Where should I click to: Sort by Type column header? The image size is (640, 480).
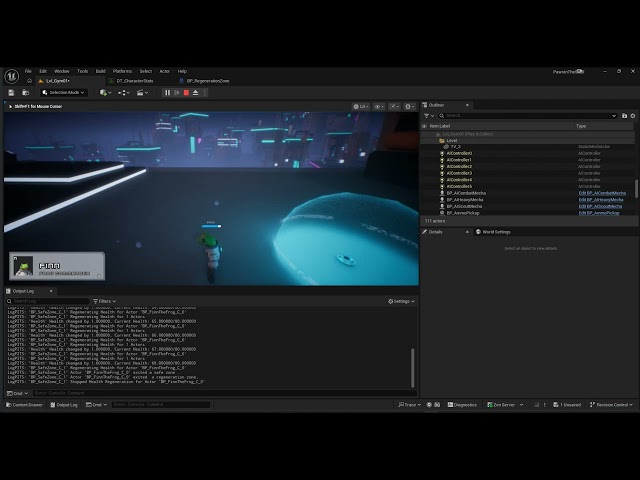[581, 126]
